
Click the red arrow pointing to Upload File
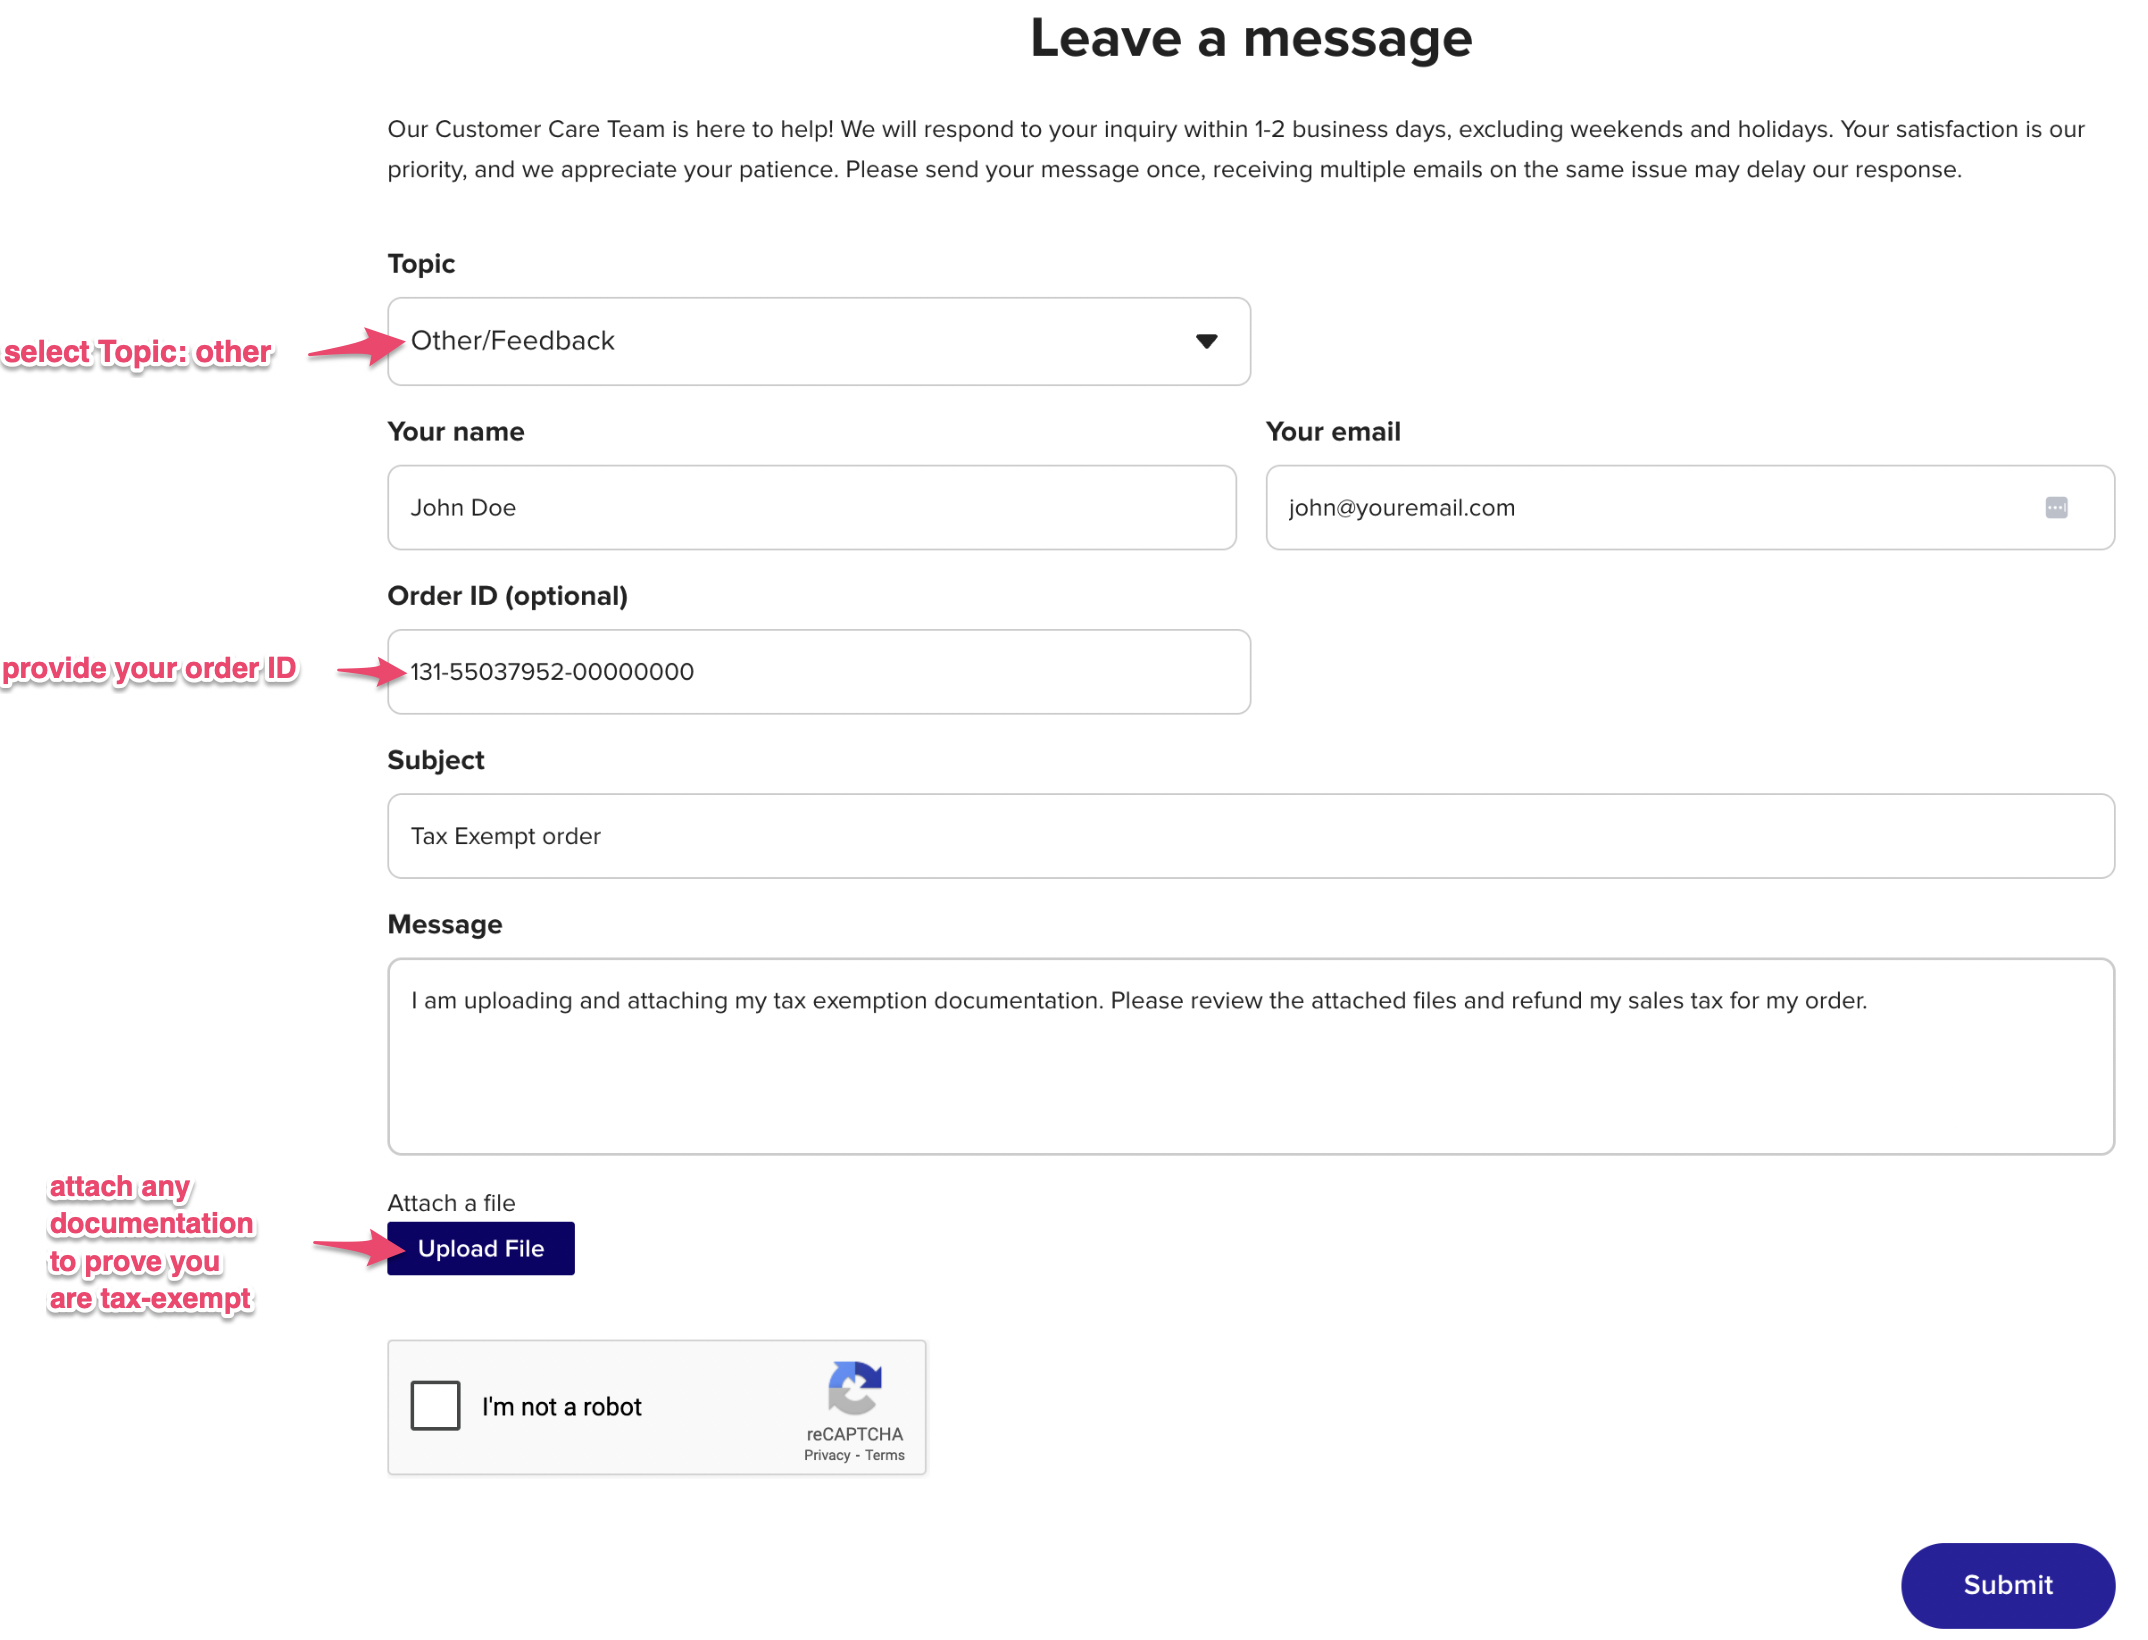356,1246
